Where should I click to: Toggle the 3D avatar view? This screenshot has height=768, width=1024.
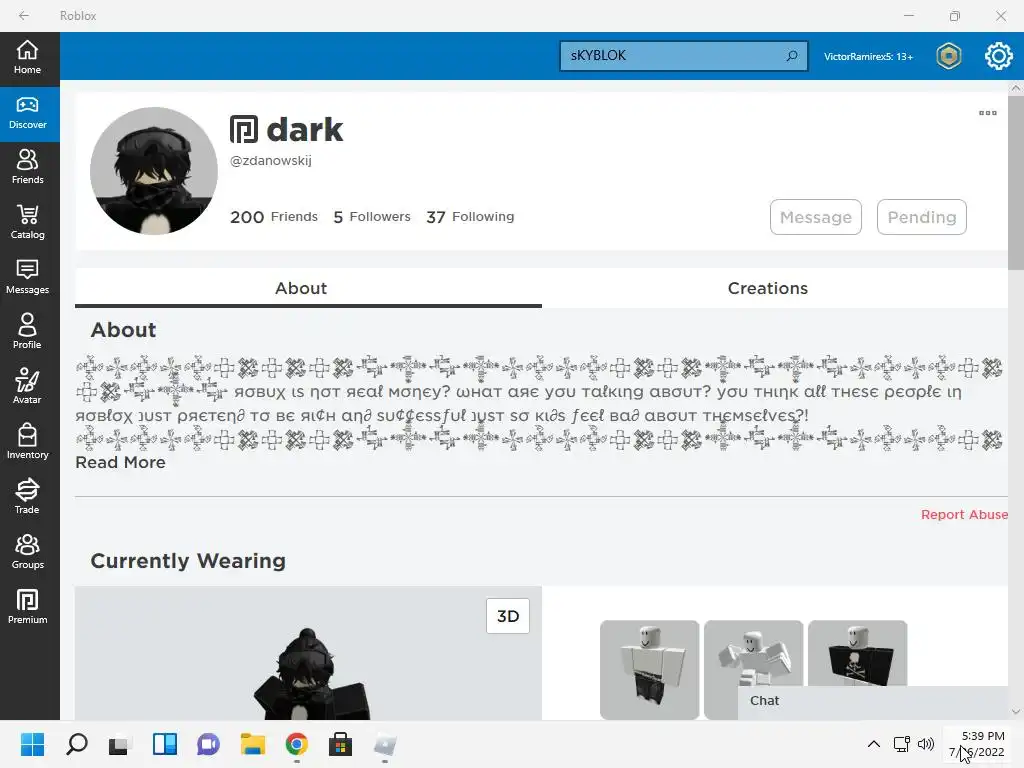pos(508,616)
